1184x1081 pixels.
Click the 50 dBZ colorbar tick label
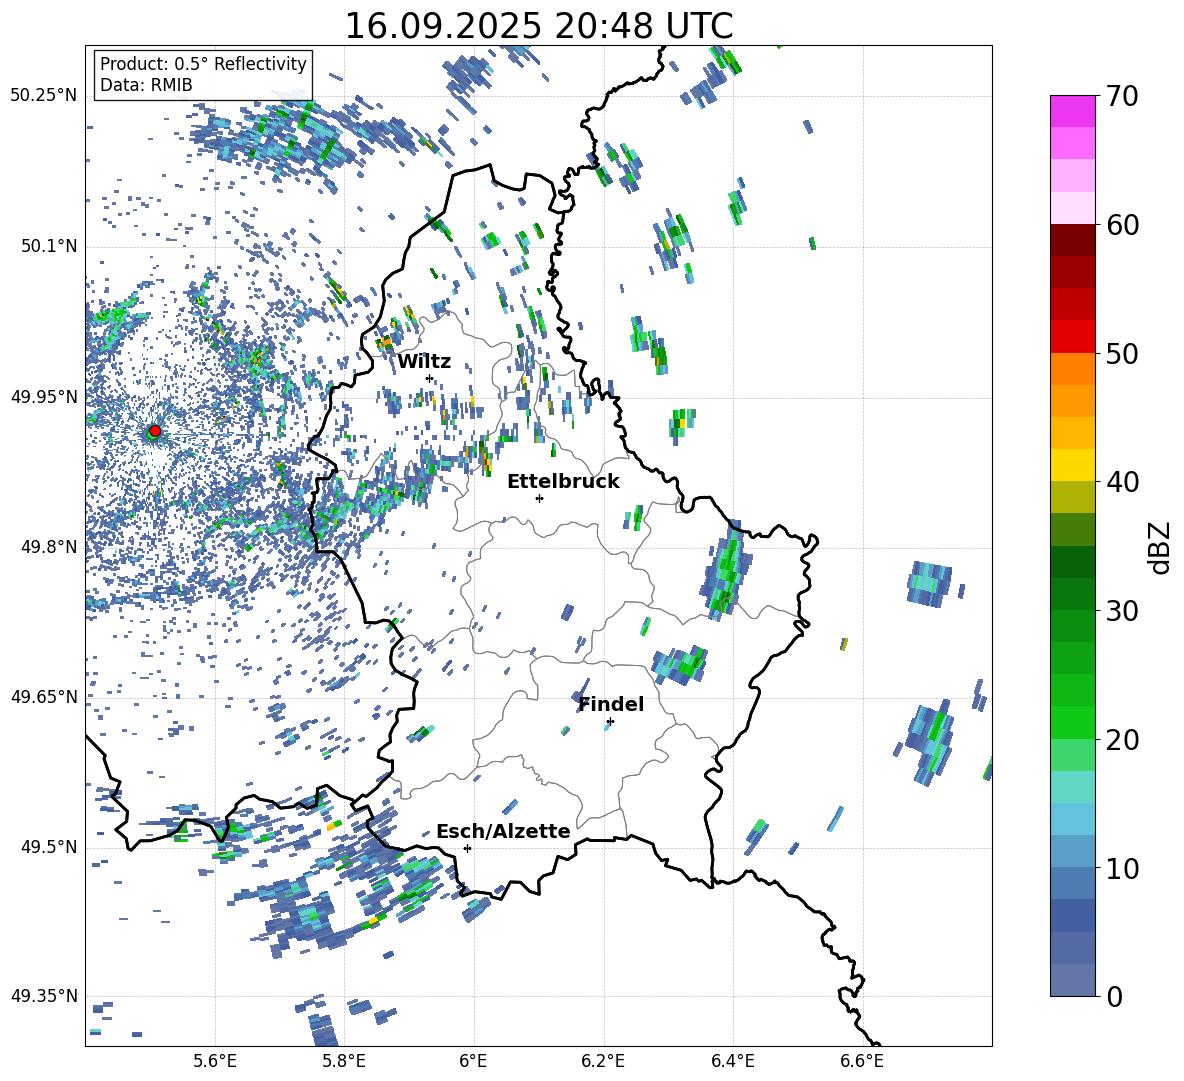[x=1122, y=353]
